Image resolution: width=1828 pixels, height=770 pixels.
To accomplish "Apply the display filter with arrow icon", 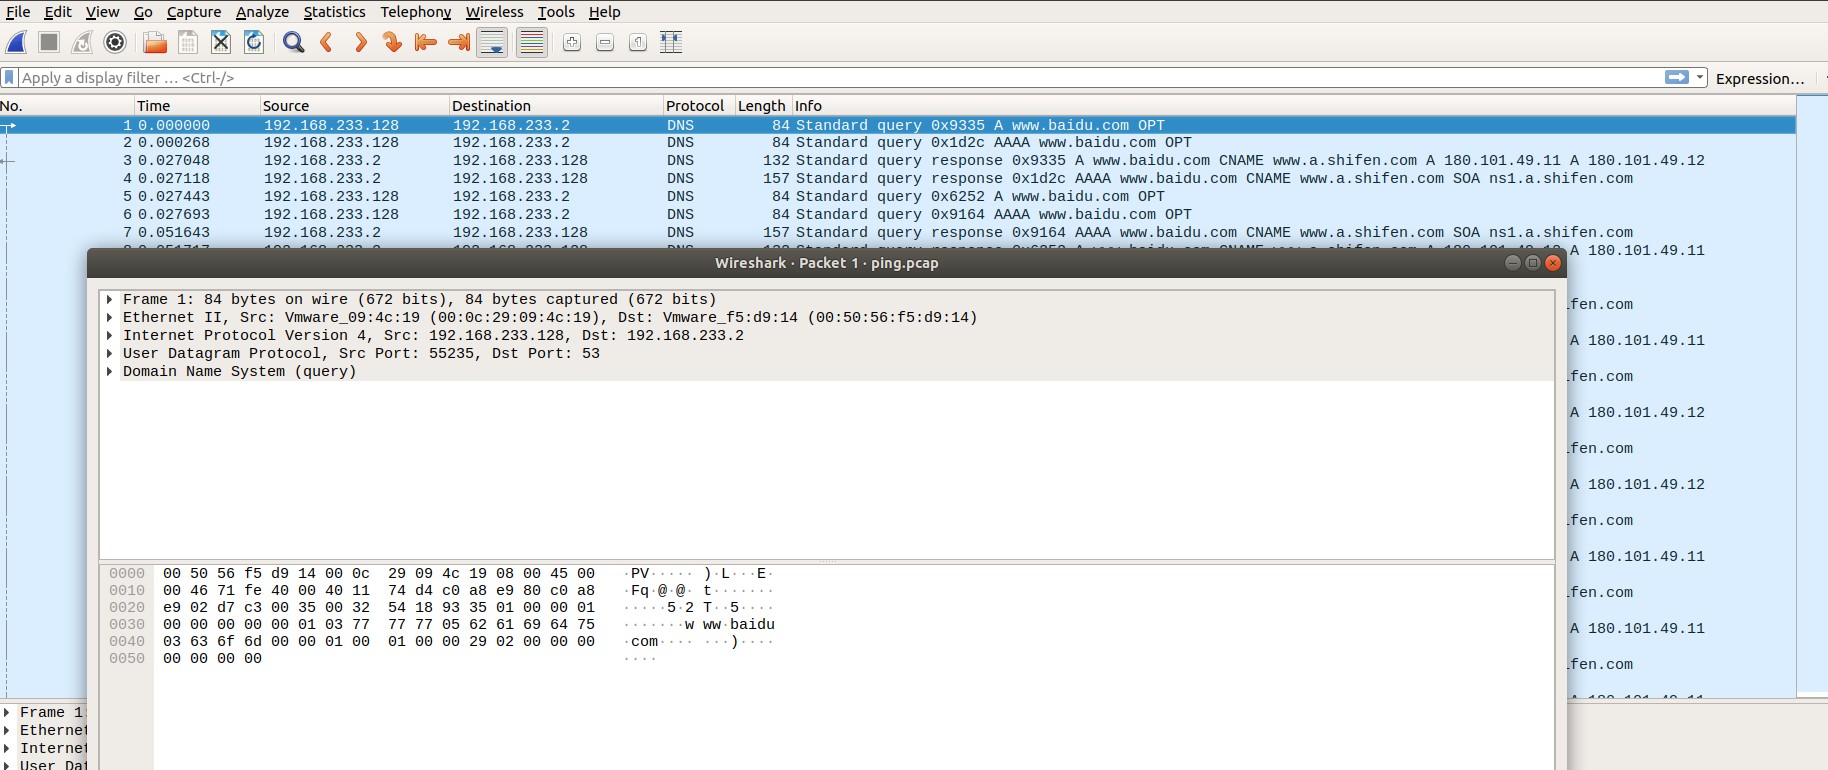I will point(1677,77).
